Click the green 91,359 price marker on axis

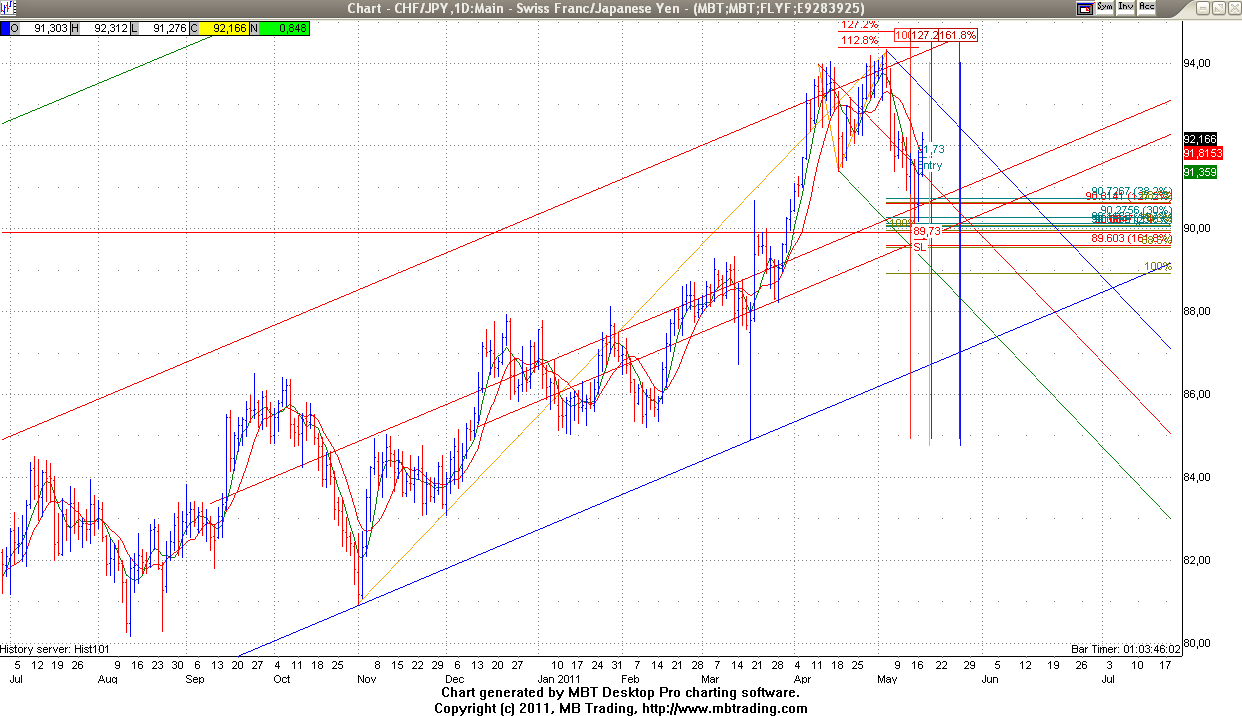point(1200,172)
